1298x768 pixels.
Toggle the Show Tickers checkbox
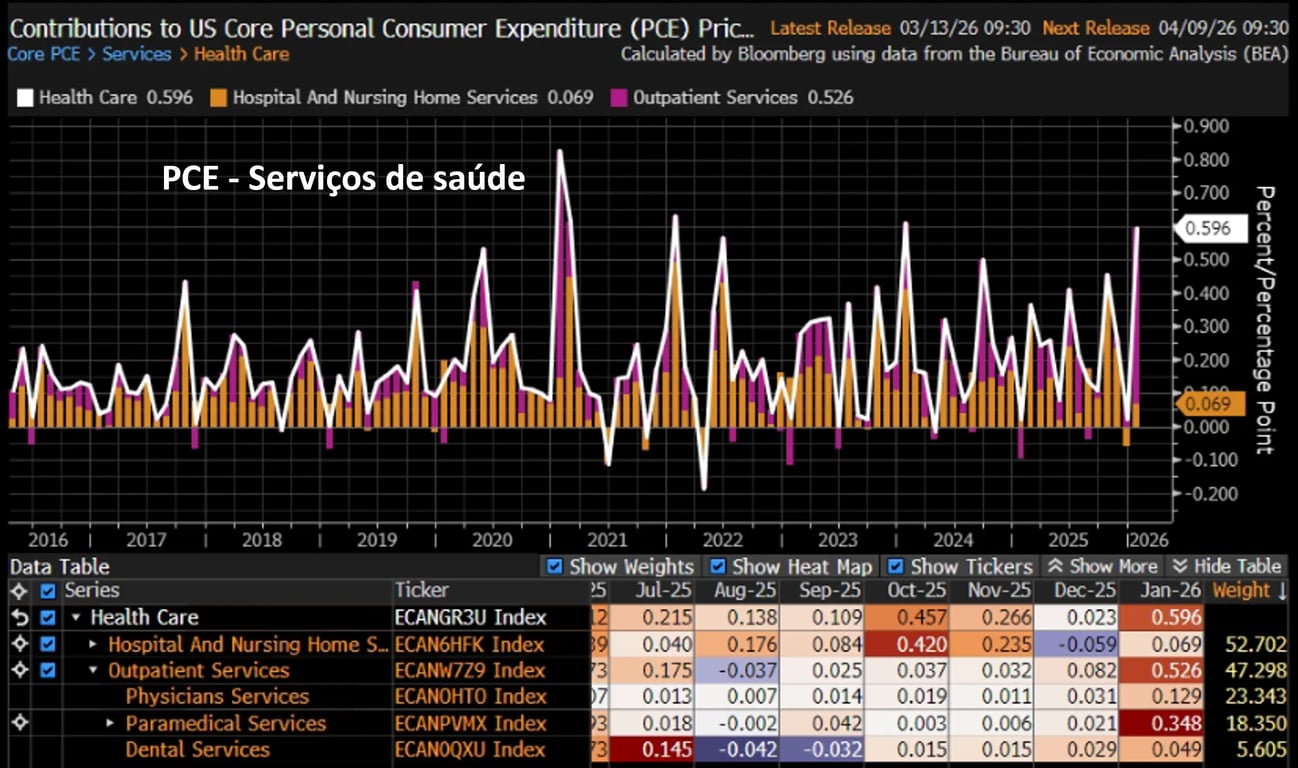[896, 567]
